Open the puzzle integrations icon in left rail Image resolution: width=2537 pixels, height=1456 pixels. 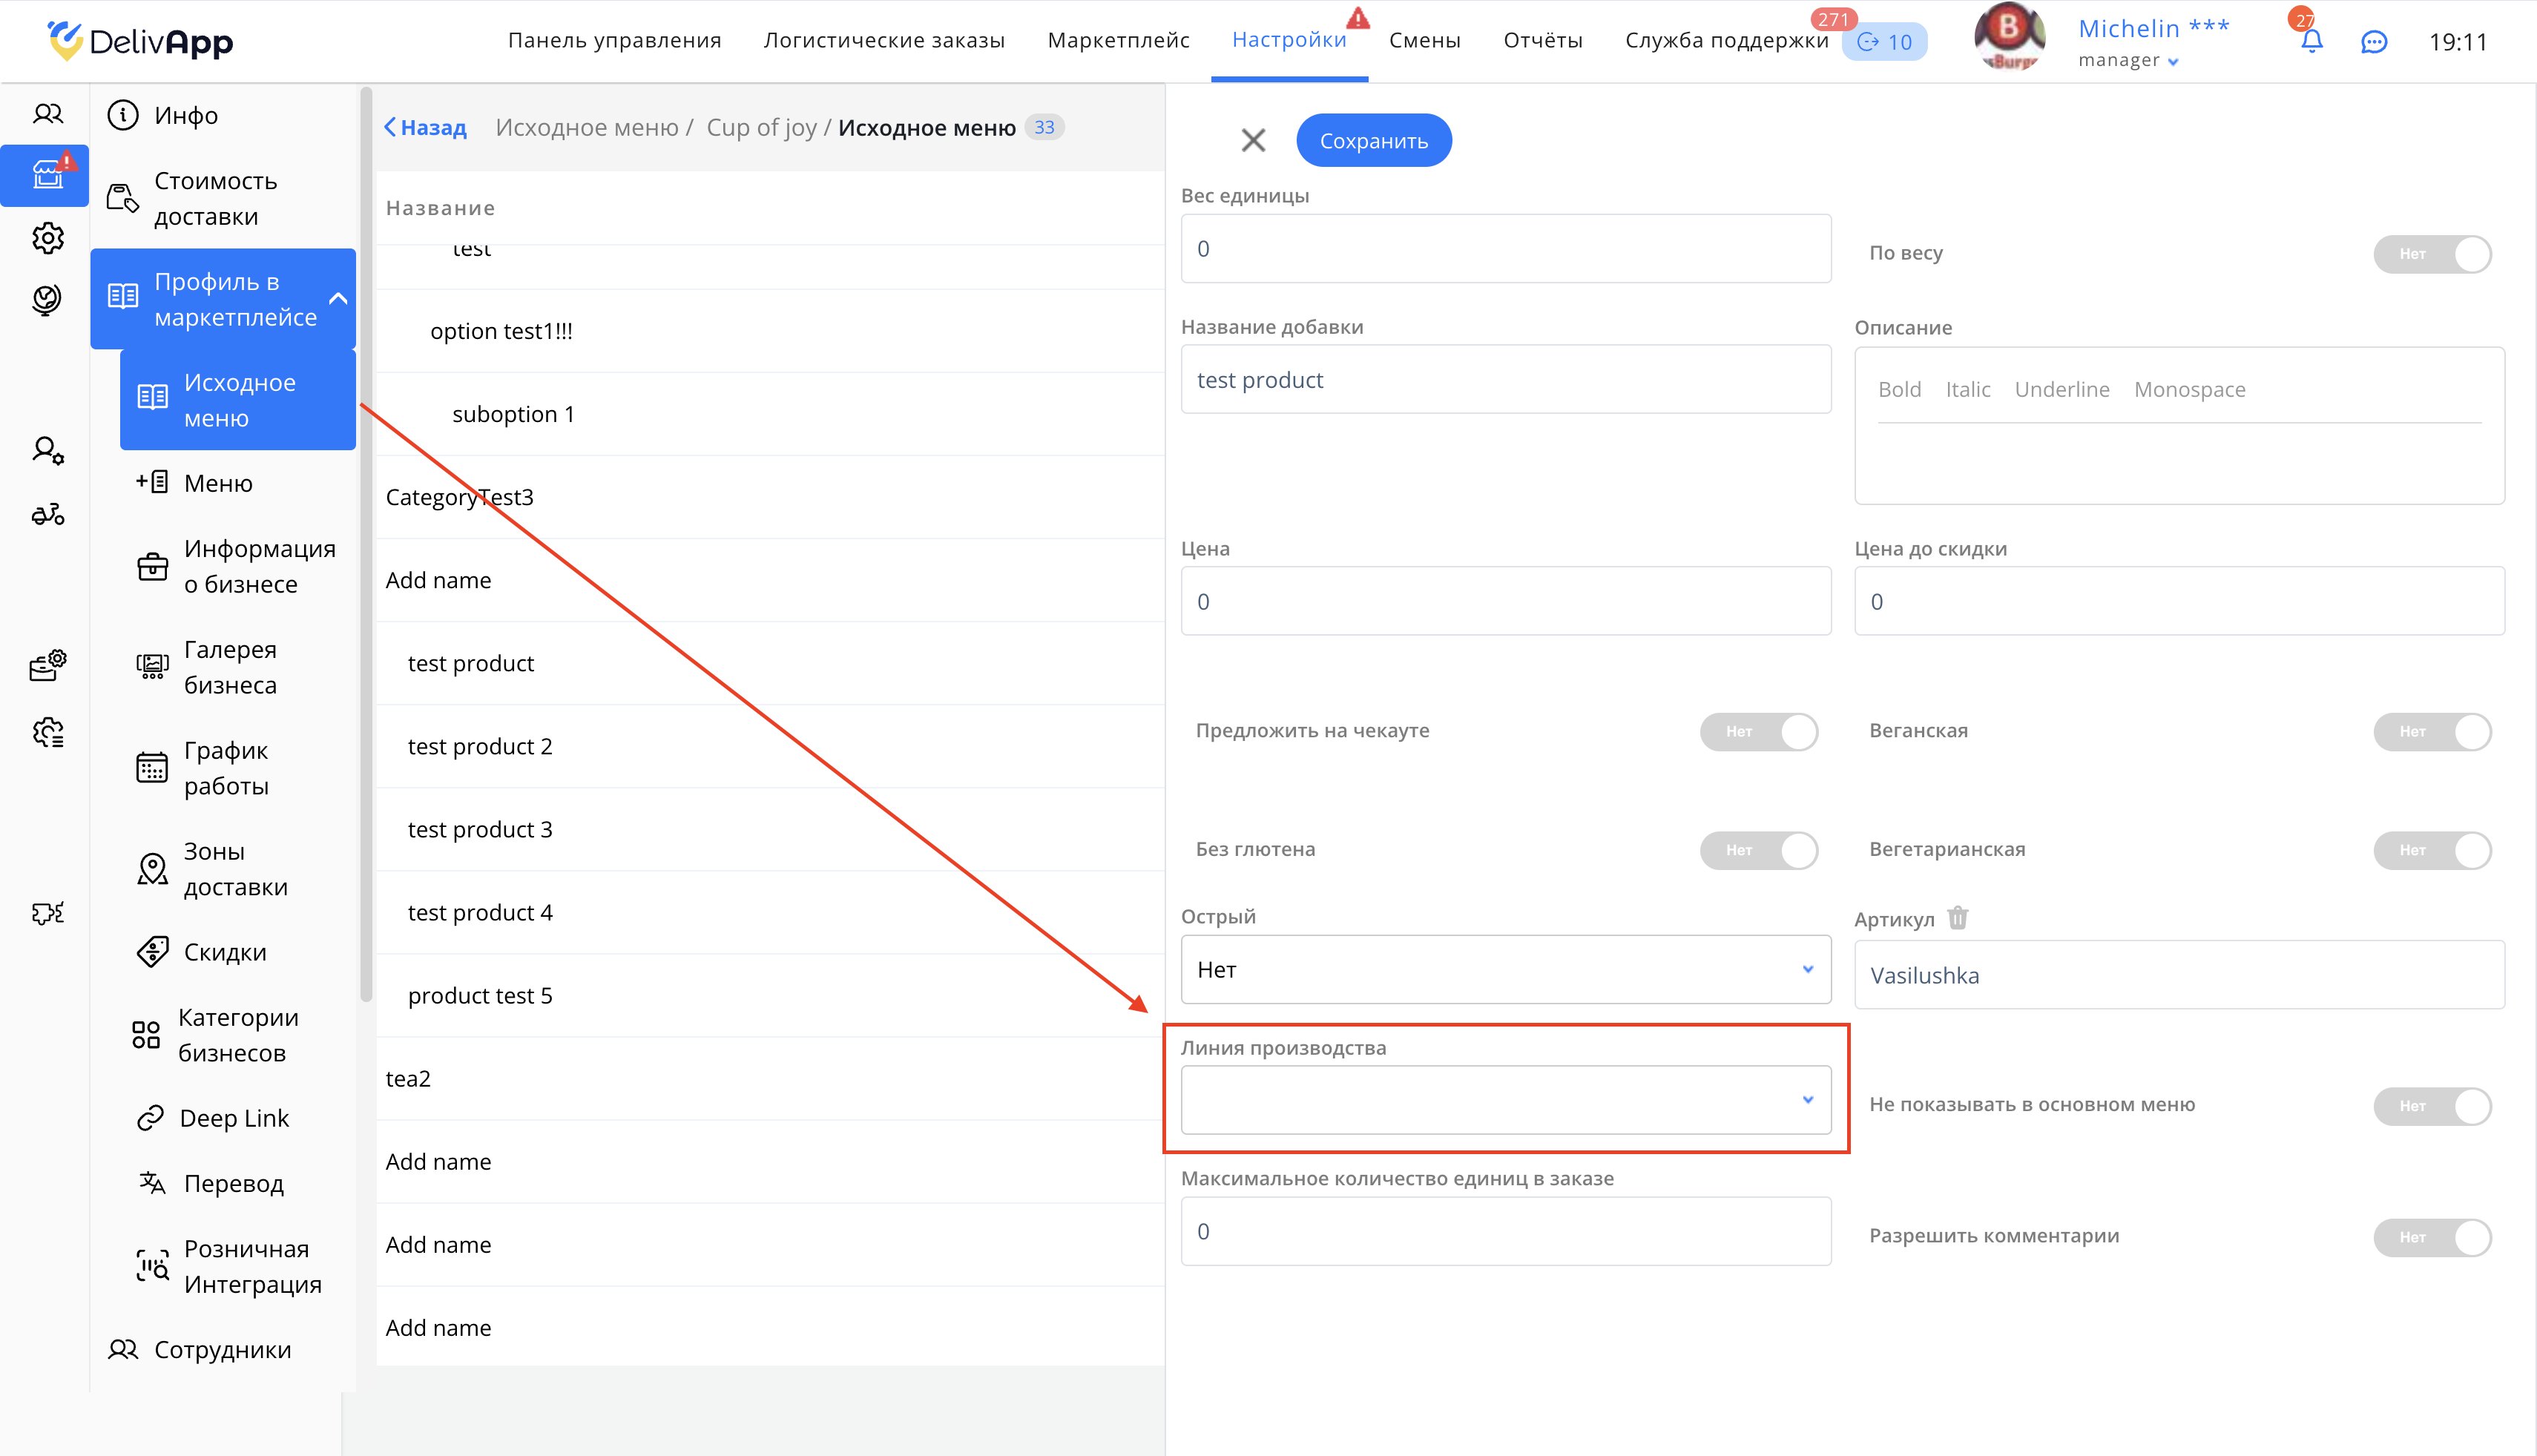[x=47, y=912]
